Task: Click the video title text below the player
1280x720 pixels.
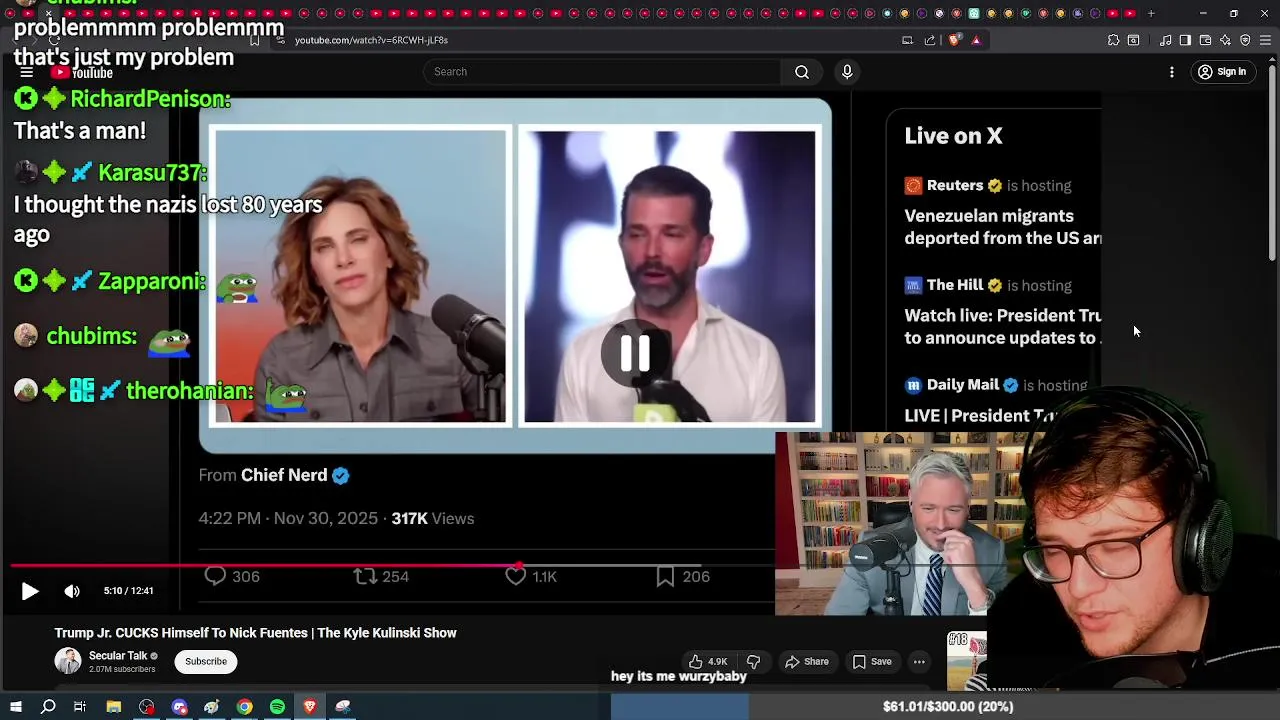Action: point(256,633)
